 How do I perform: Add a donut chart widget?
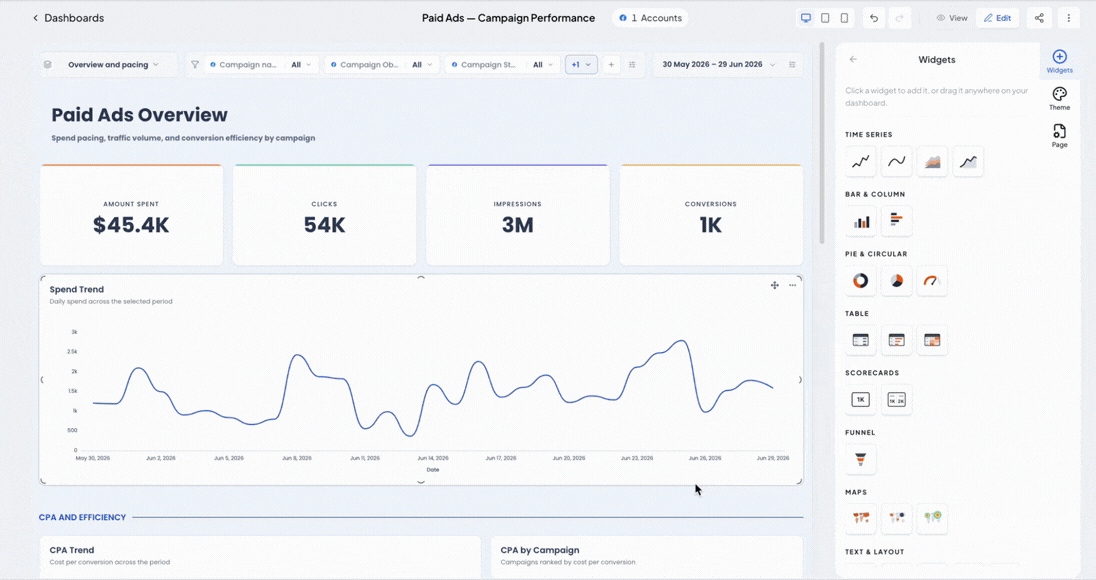click(860, 281)
